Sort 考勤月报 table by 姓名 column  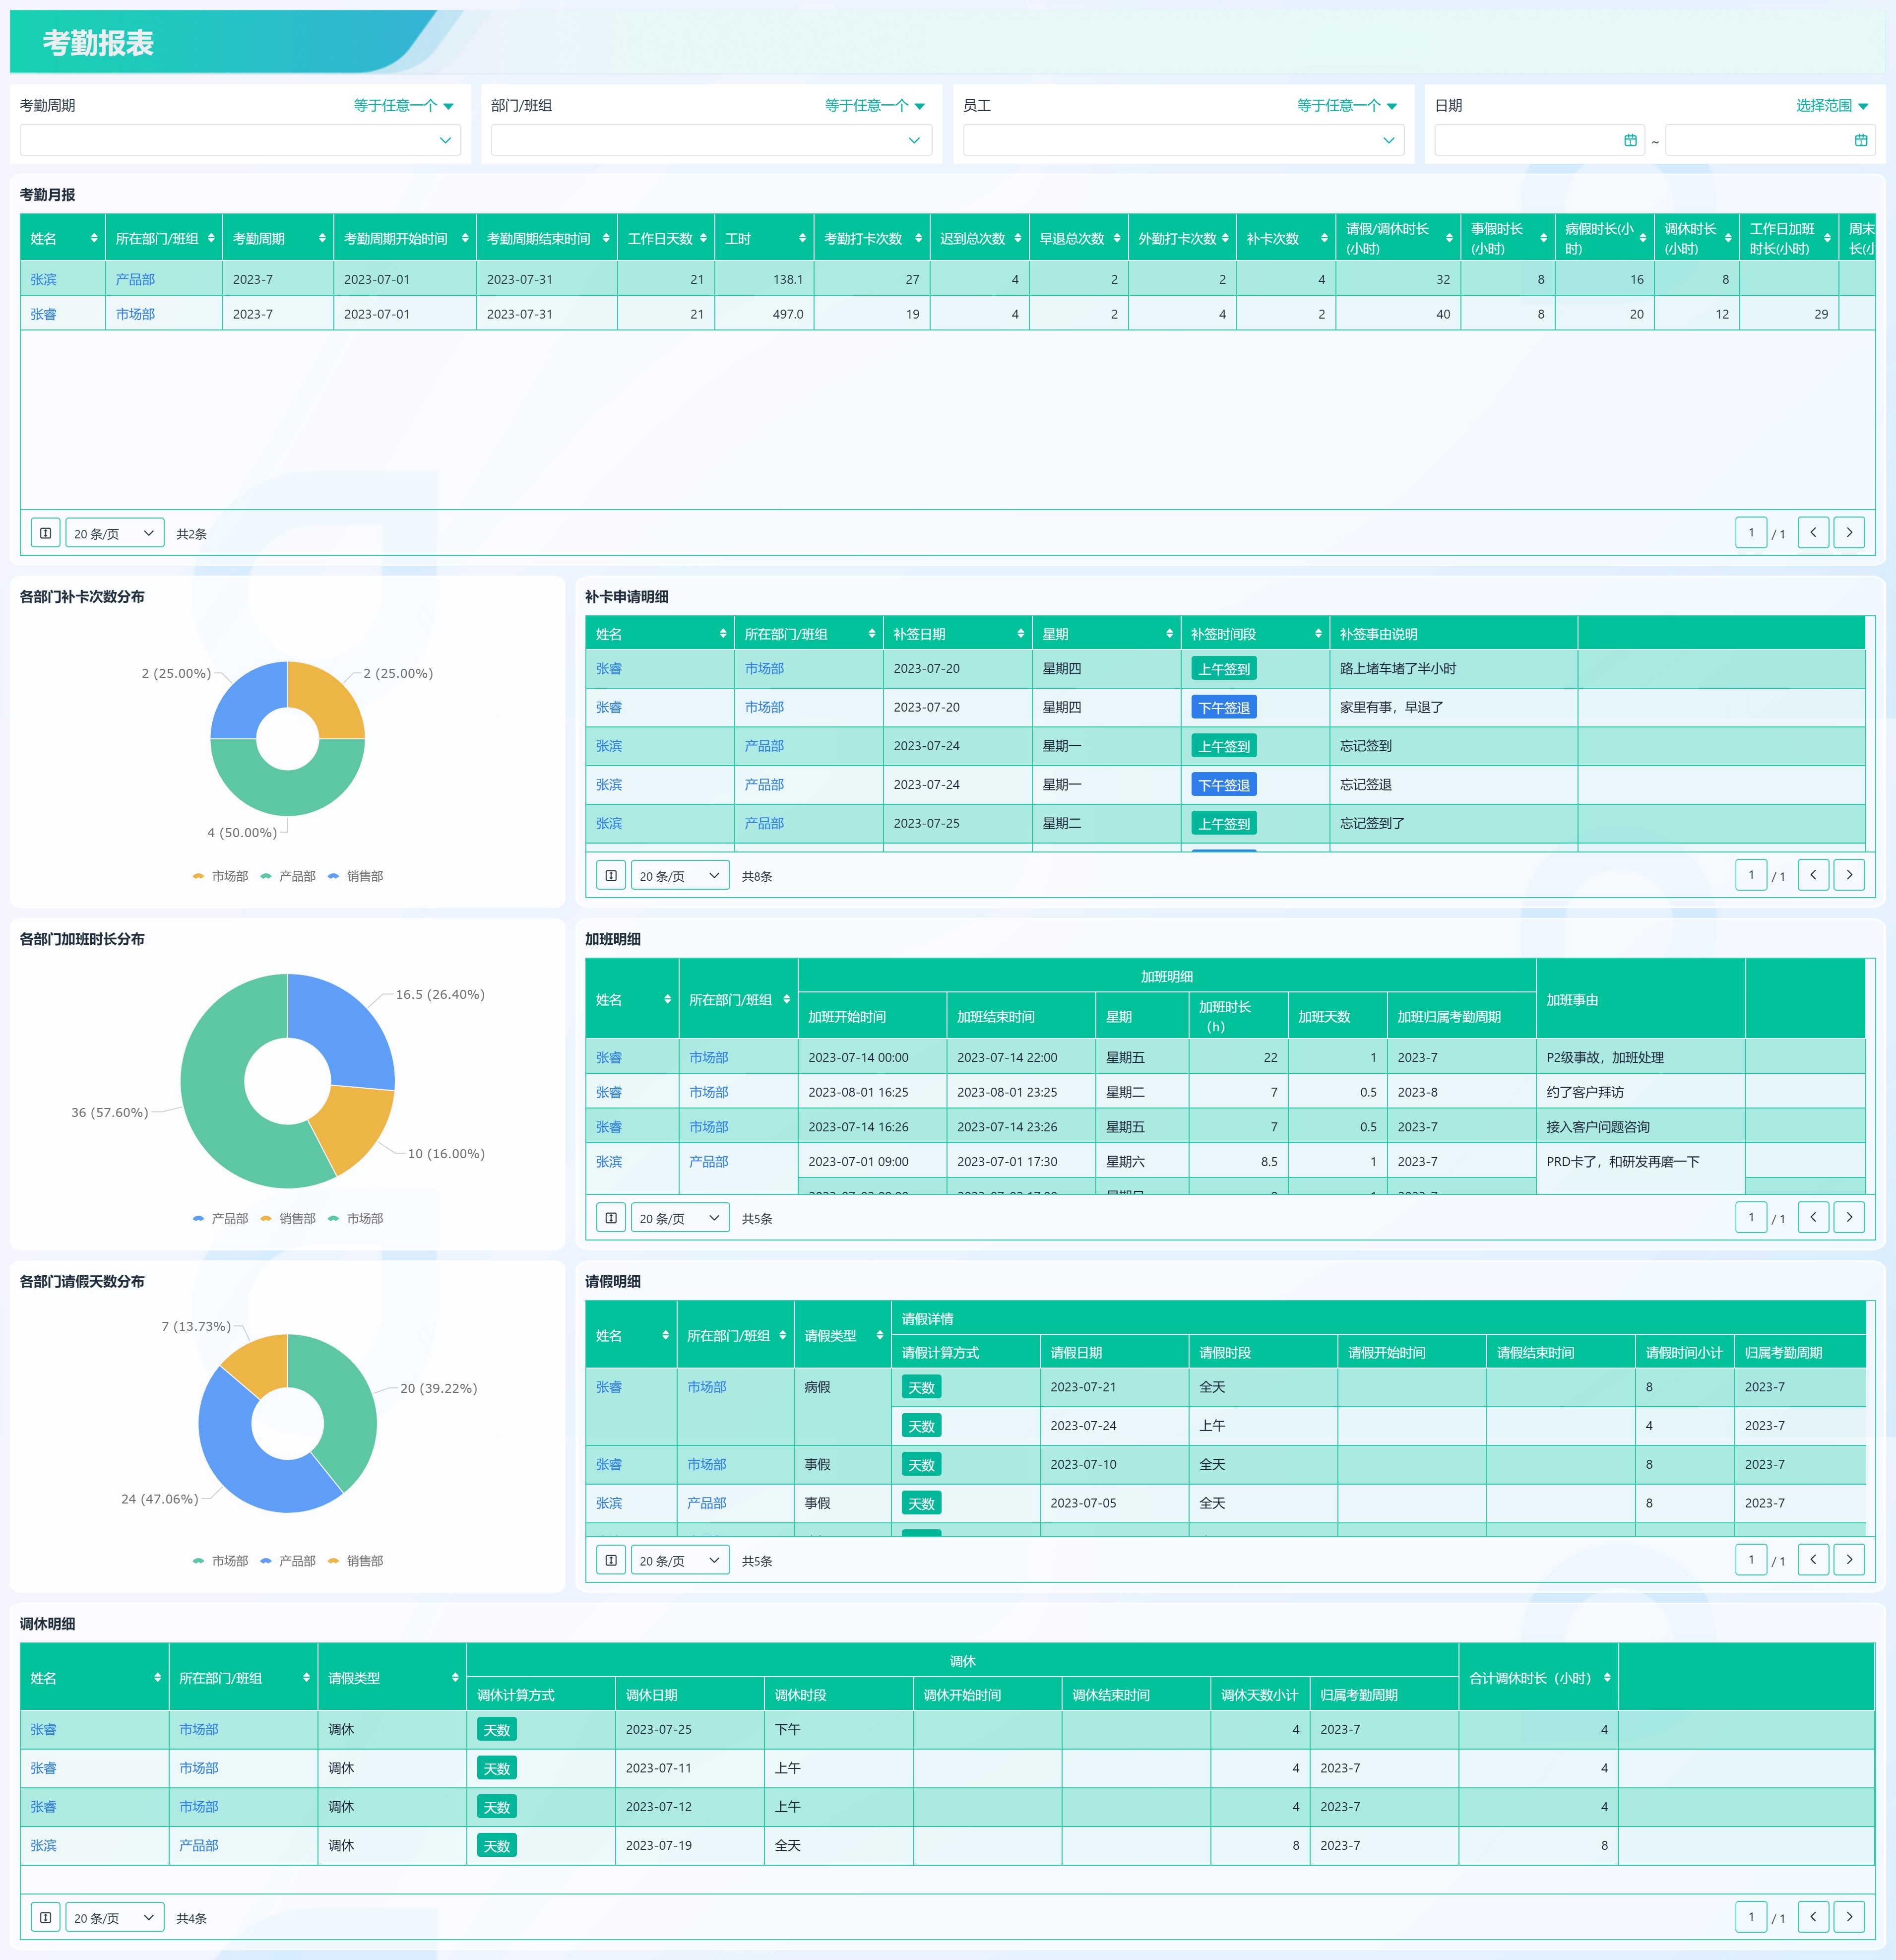coord(94,239)
